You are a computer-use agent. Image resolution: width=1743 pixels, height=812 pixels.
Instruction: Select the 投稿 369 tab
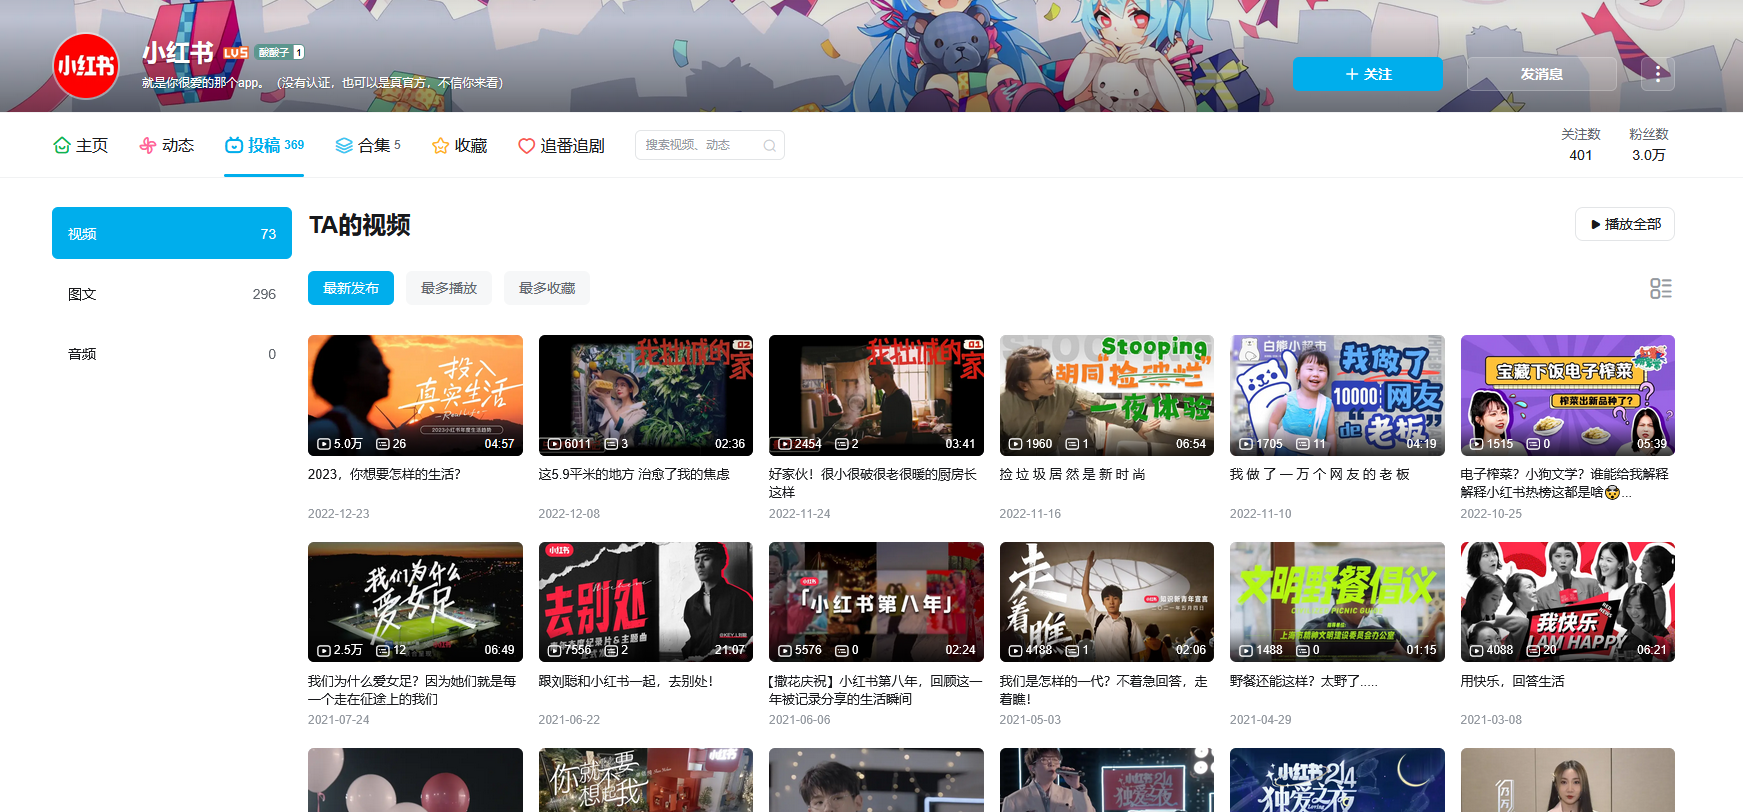coord(264,146)
